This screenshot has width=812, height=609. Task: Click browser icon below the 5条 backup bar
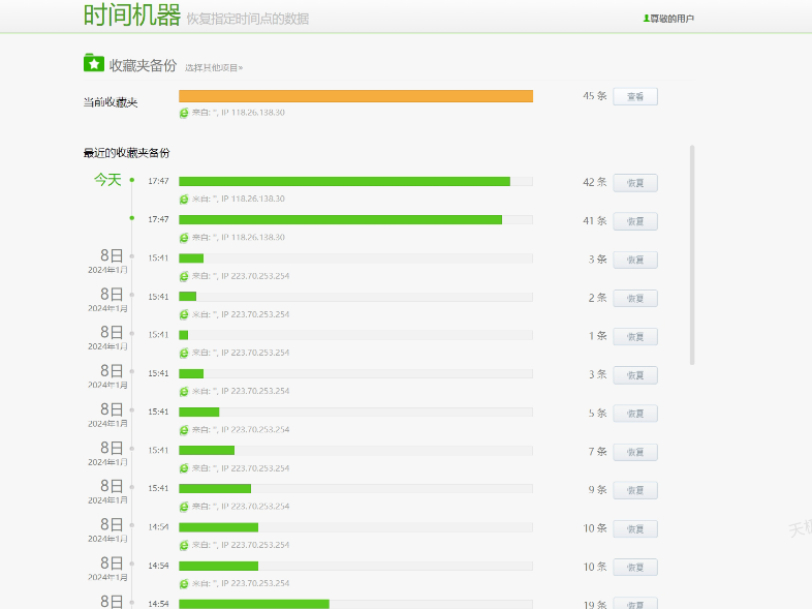(x=184, y=429)
